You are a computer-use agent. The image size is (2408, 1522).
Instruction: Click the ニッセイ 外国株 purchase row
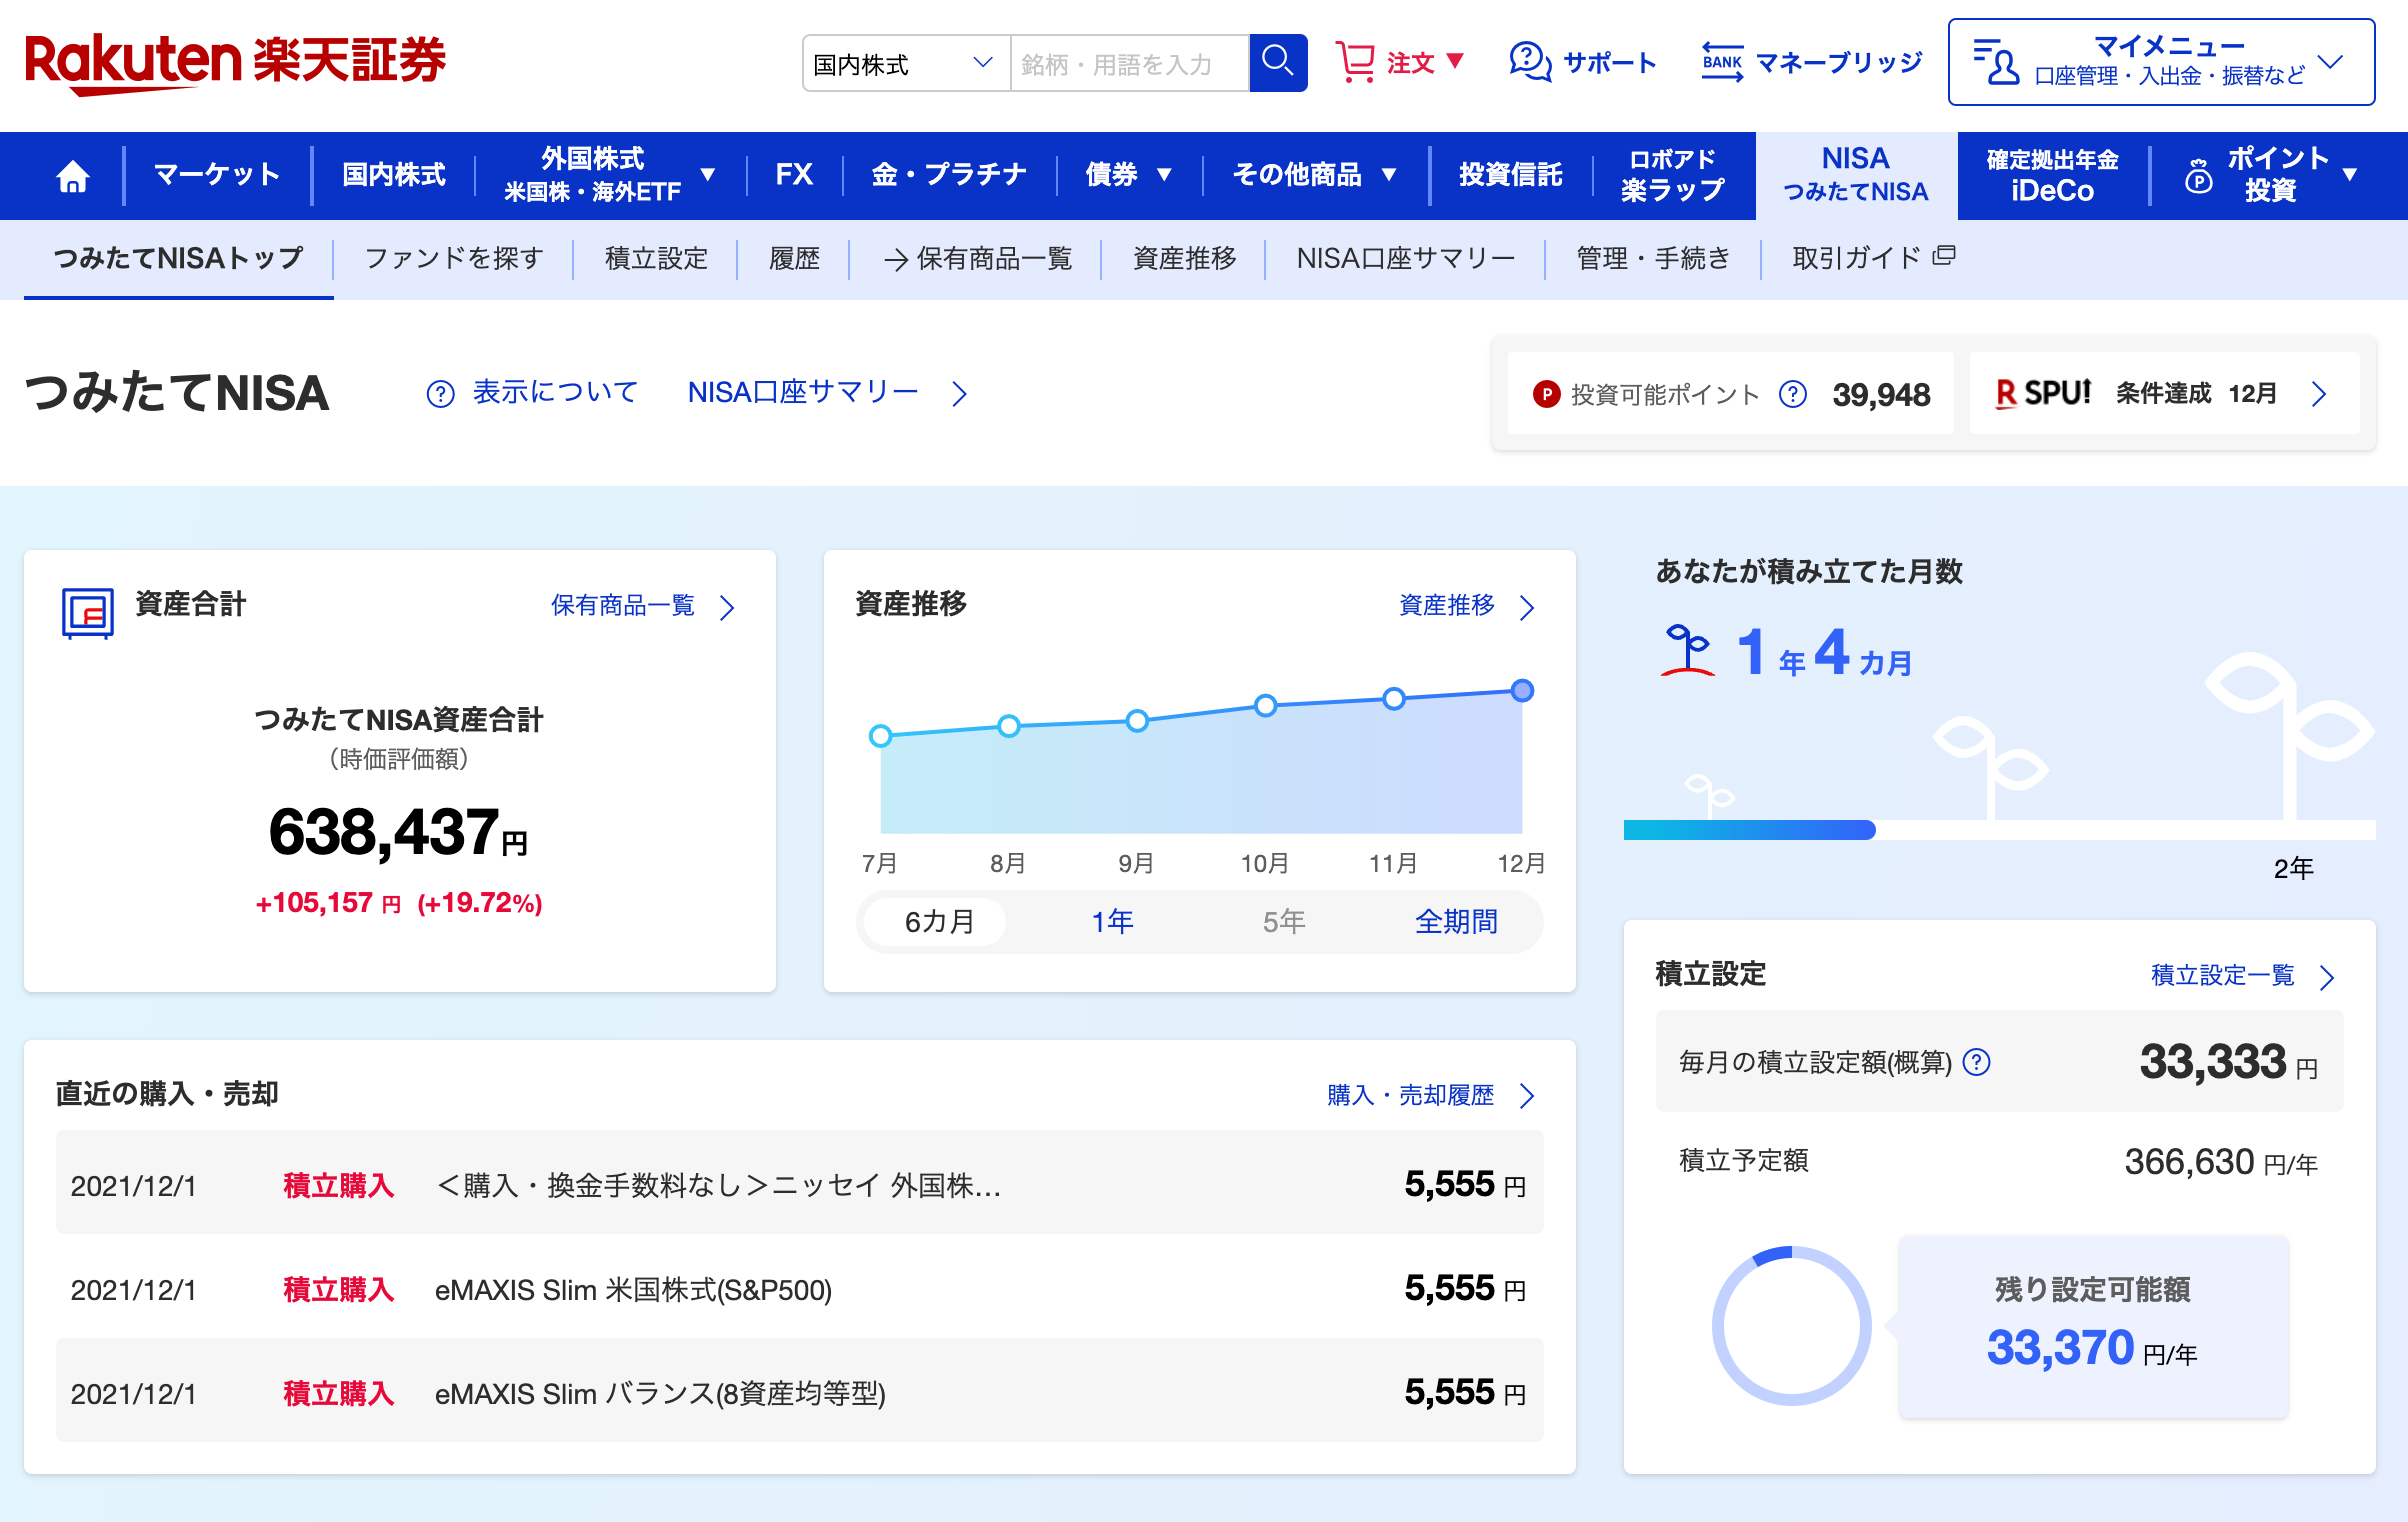(x=799, y=1183)
